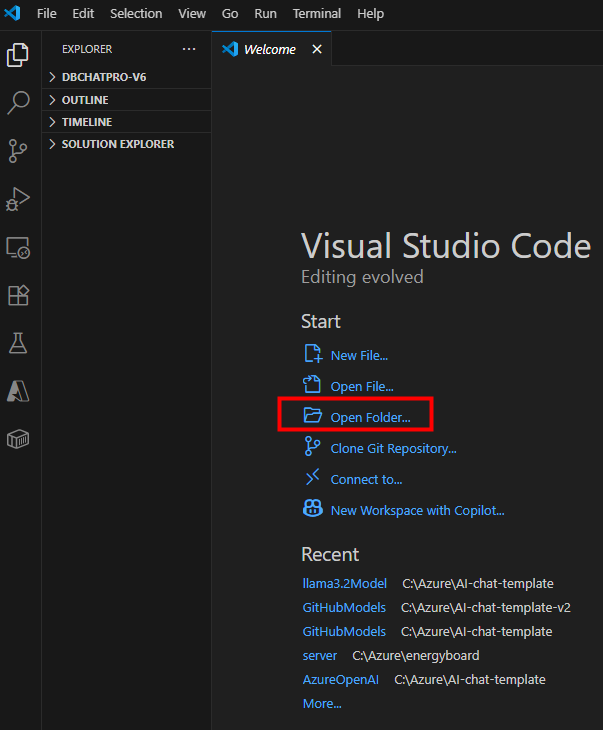This screenshot has width=603, height=730.
Task: Click the Start section heading
Action: coord(321,321)
